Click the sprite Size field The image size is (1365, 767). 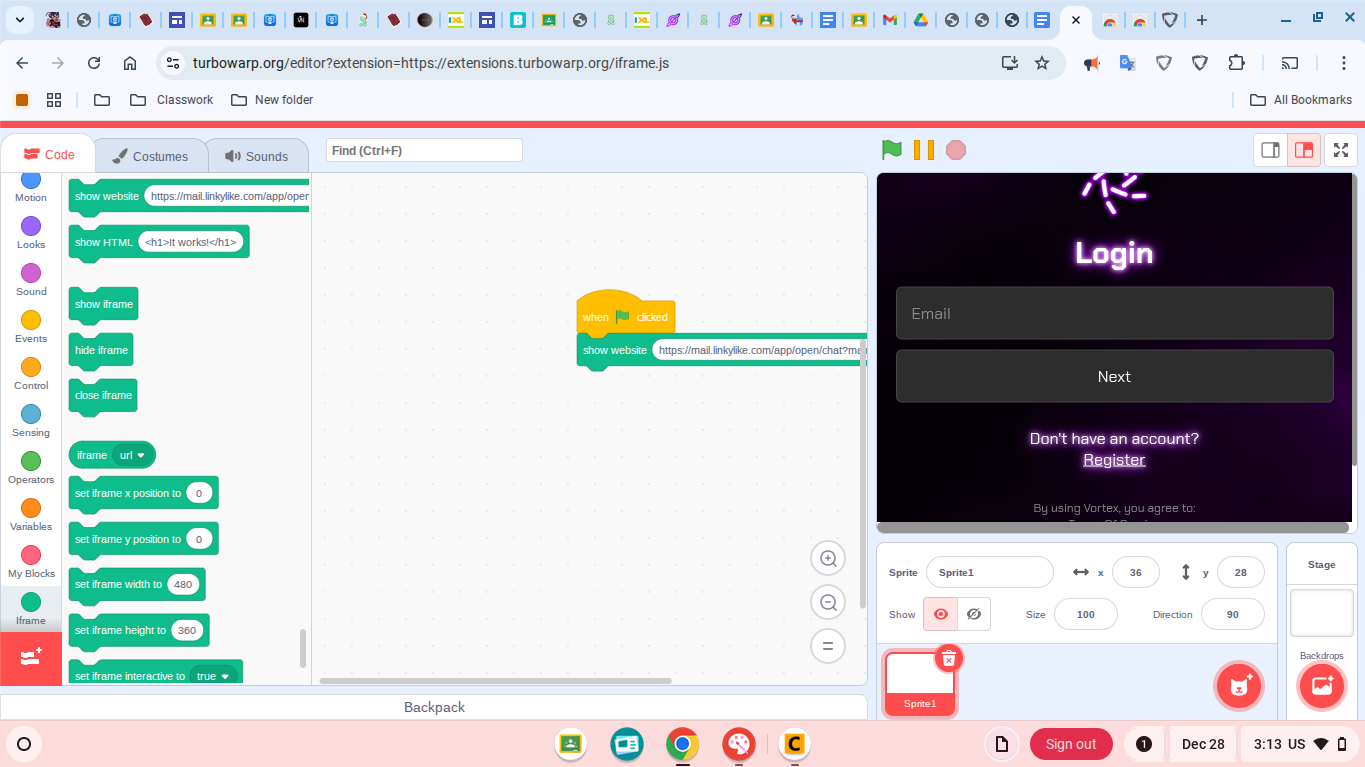[1085, 614]
